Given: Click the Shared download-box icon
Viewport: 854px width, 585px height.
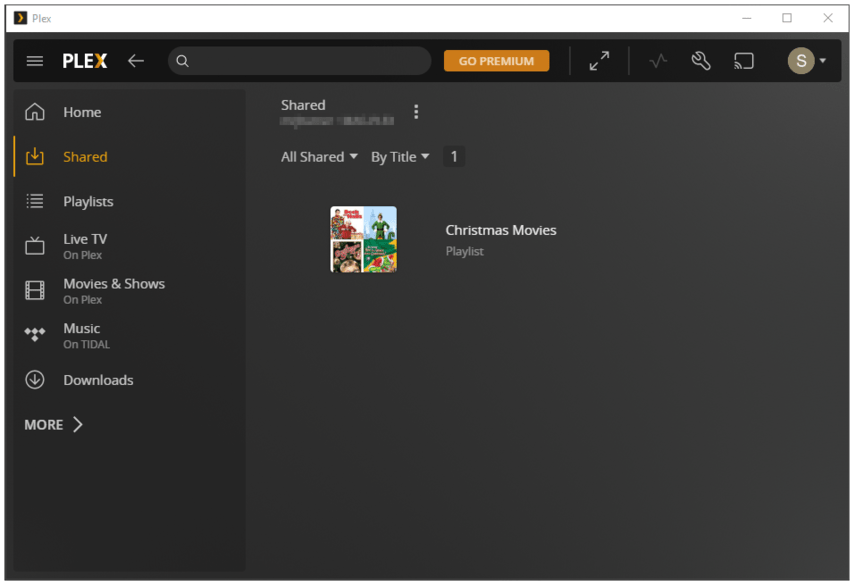Looking at the screenshot, I should coord(35,156).
